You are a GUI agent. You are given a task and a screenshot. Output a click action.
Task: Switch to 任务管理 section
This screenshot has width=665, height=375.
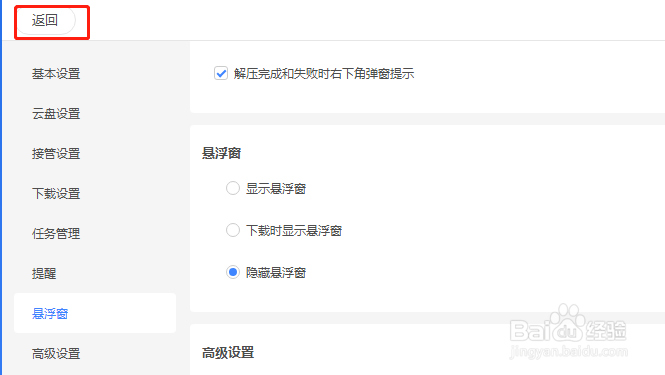(56, 233)
